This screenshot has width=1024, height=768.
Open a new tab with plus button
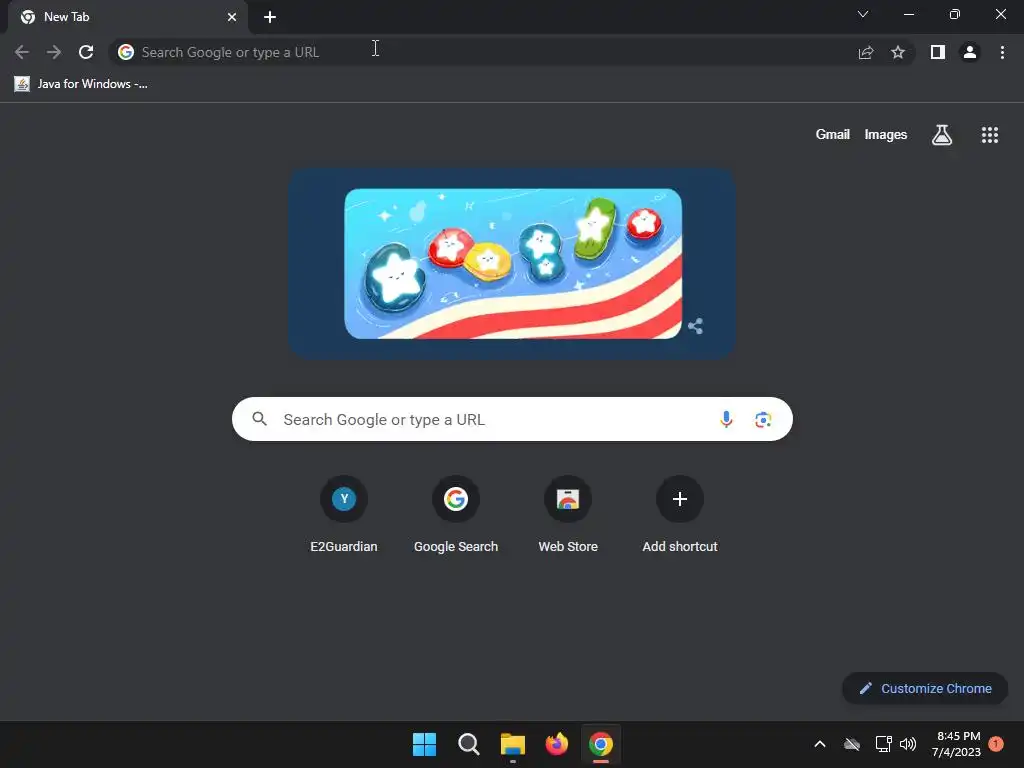coord(270,17)
